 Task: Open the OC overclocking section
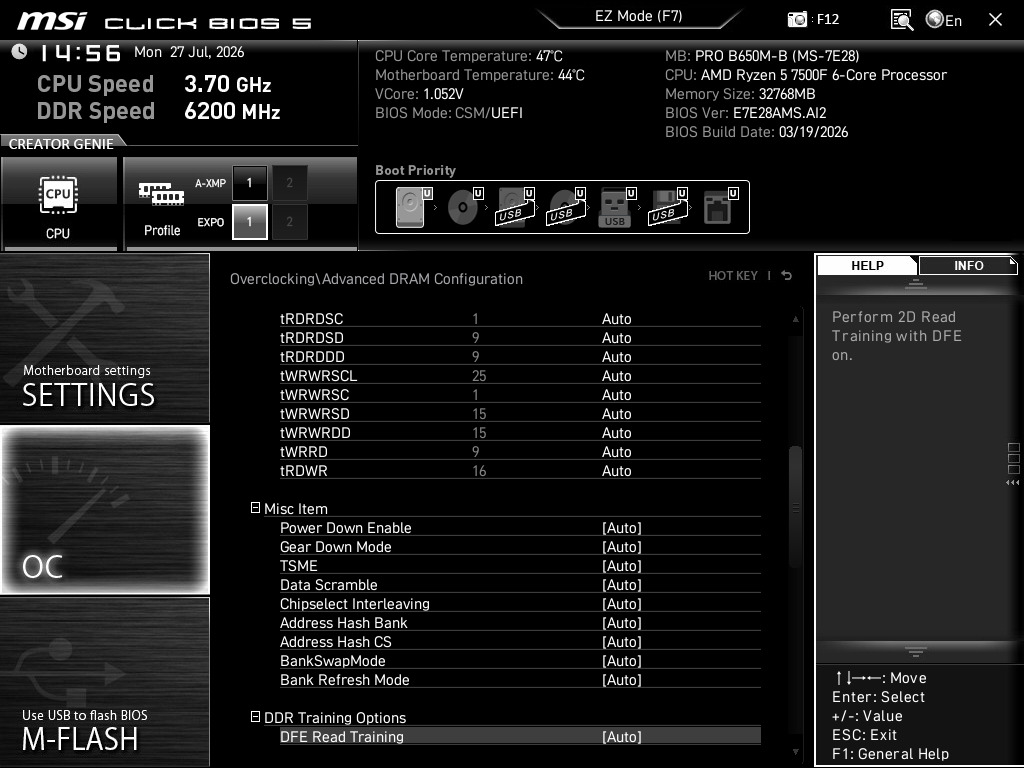click(x=105, y=510)
